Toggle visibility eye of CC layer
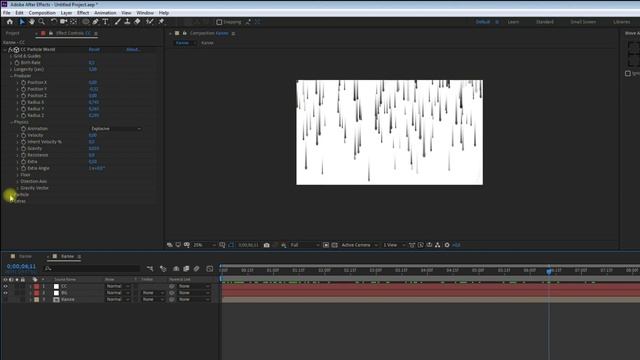Viewport: 640px width, 360px height. (5, 286)
